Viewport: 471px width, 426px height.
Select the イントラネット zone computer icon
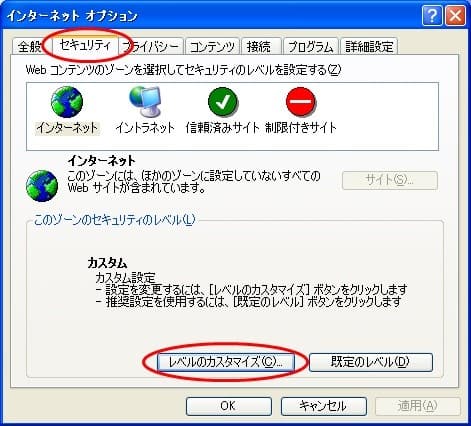(145, 101)
